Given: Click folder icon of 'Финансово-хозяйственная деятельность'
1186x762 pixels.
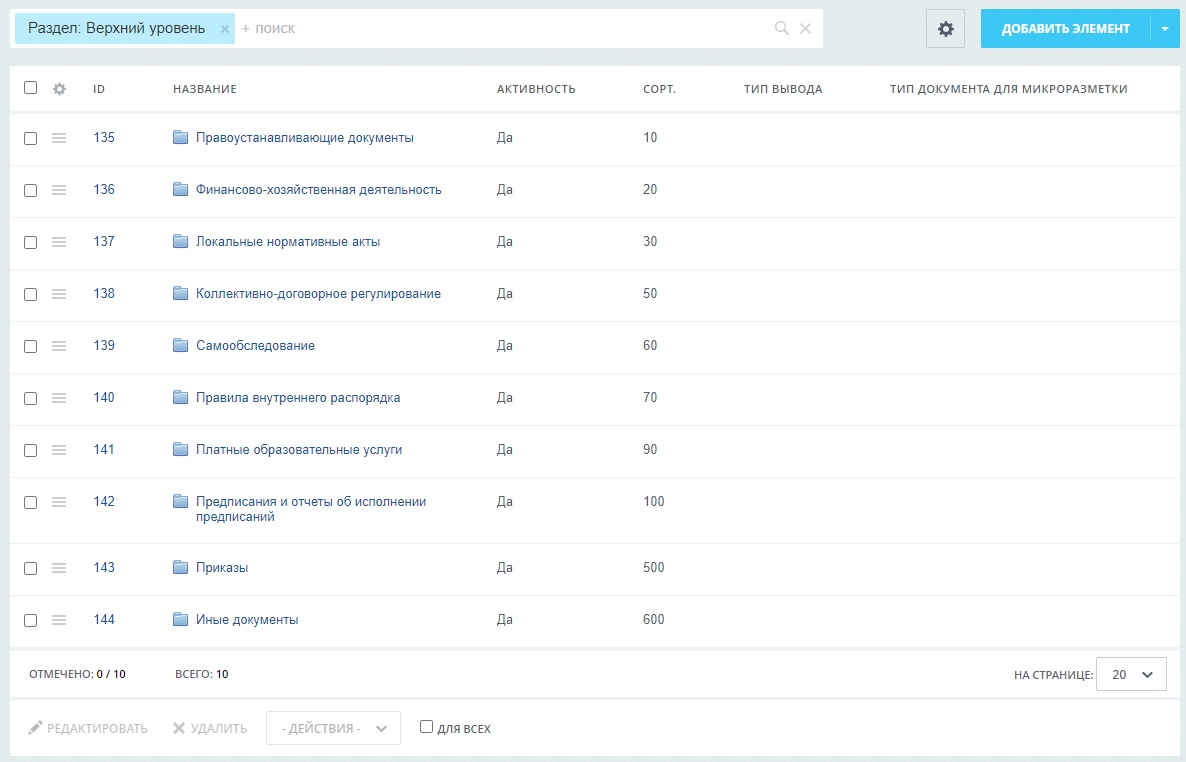Looking at the screenshot, I should click(x=180, y=189).
